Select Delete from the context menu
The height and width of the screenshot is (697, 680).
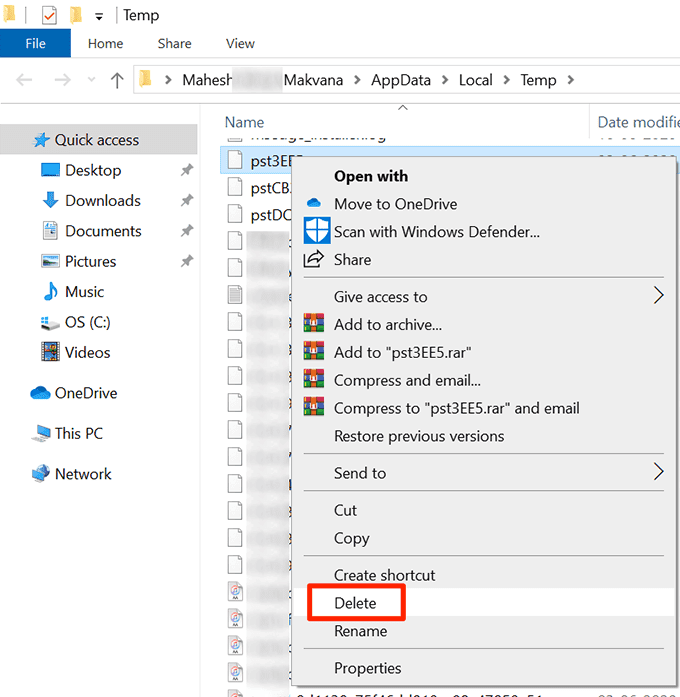355,603
